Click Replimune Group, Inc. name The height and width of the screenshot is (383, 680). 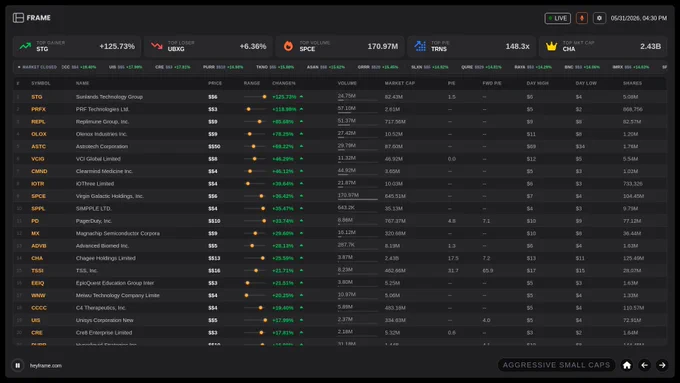point(102,121)
